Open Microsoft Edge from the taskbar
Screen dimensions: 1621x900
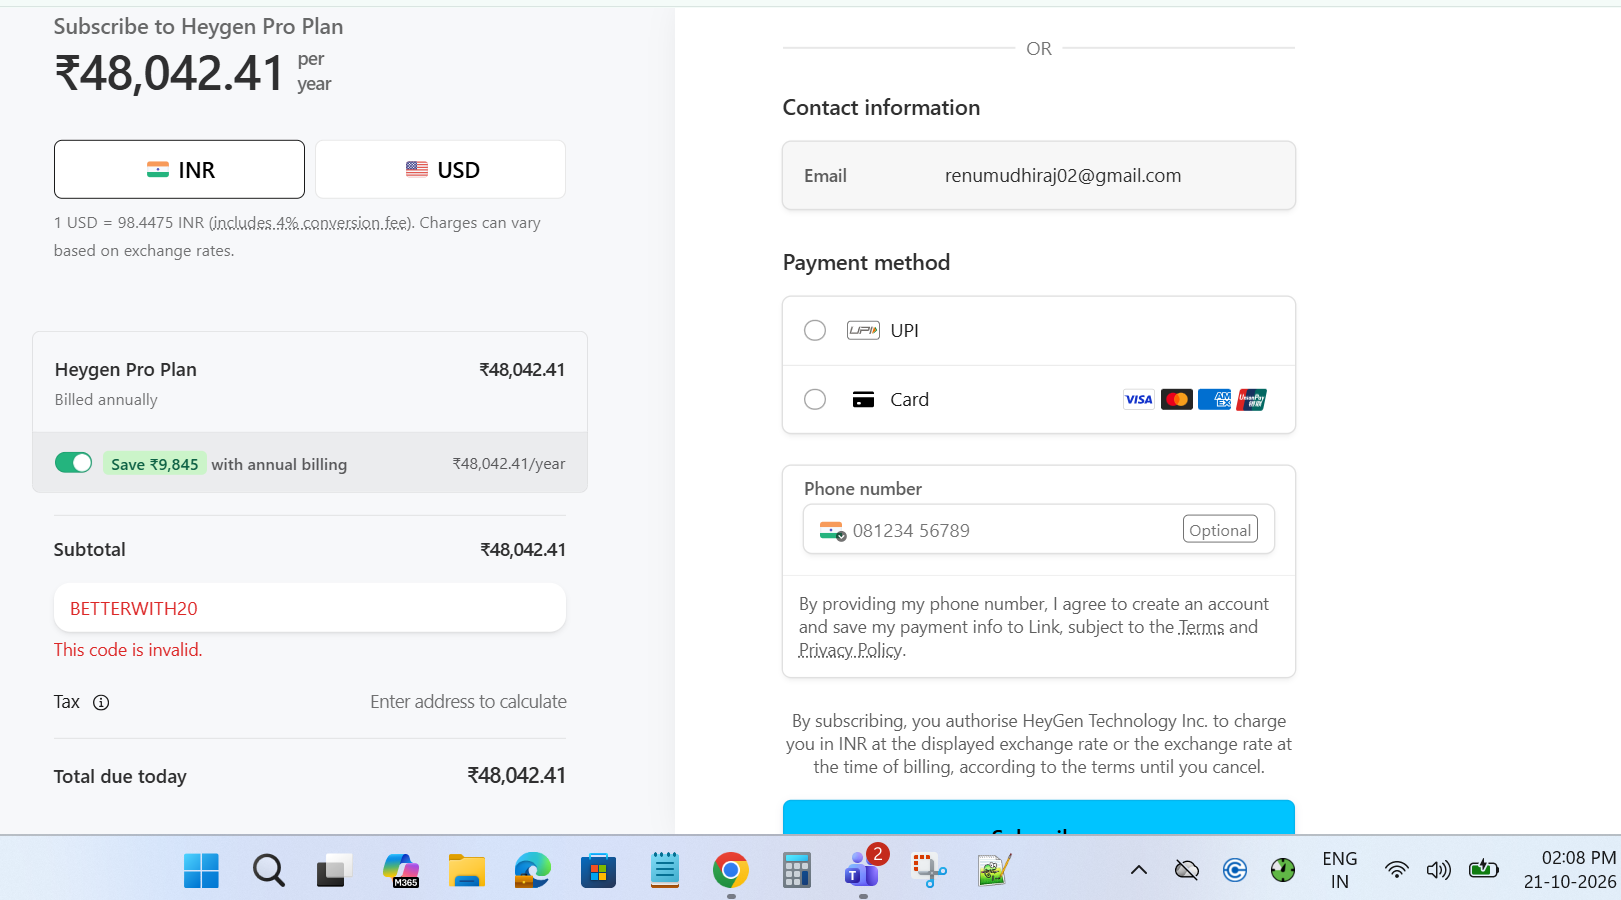pos(532,870)
